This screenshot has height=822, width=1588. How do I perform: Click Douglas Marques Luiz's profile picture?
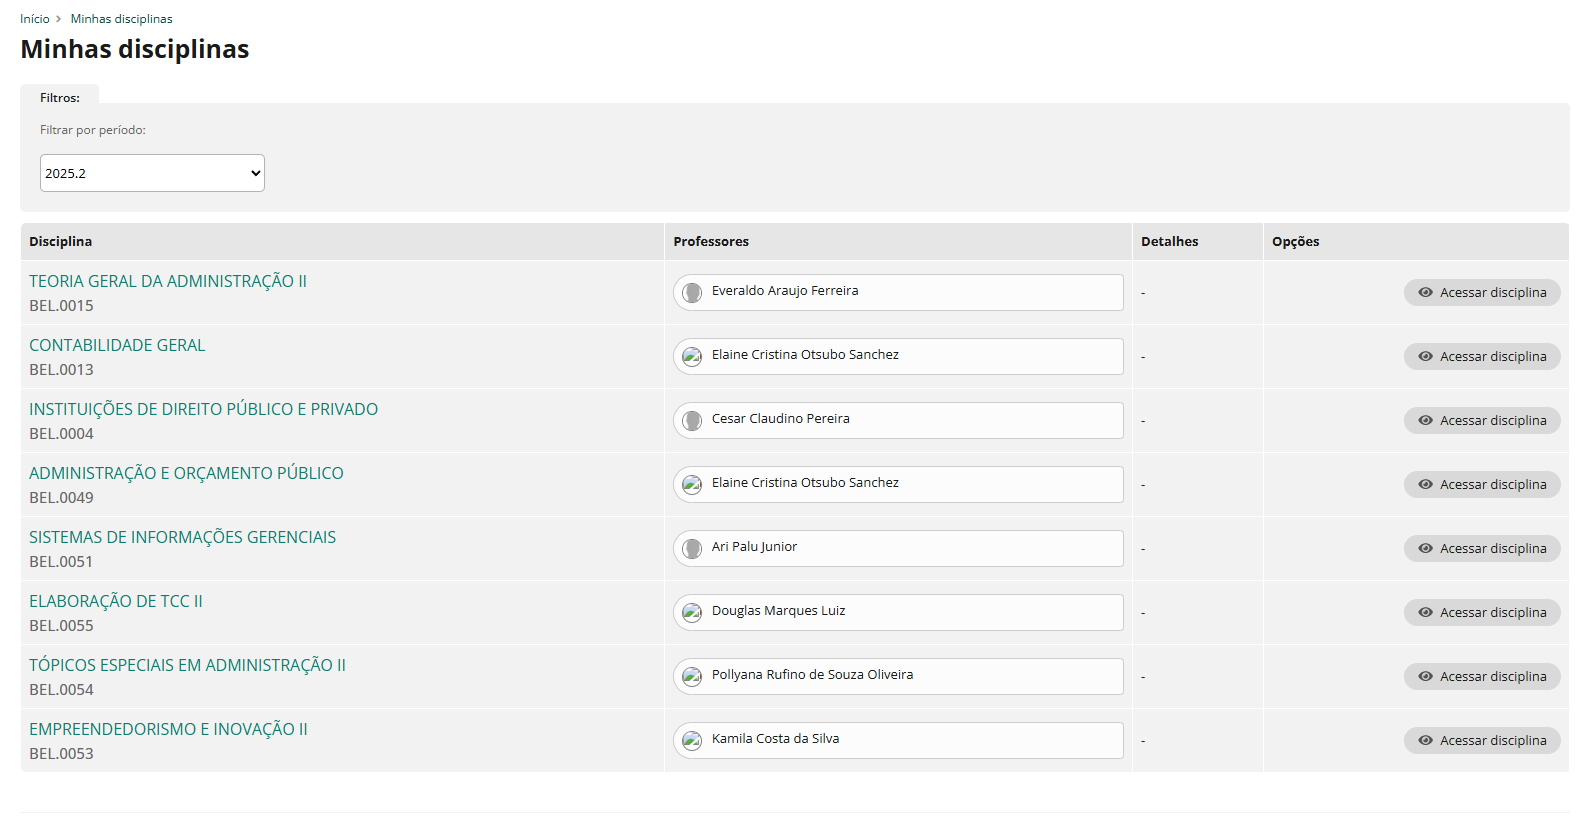click(692, 613)
